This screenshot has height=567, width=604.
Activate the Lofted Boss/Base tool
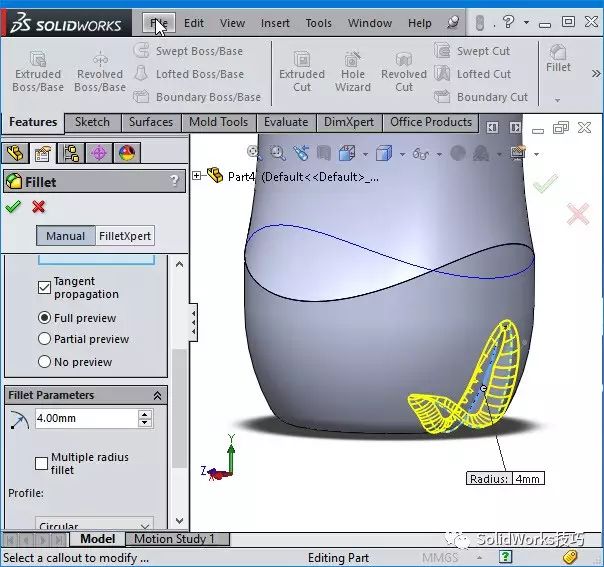point(189,74)
